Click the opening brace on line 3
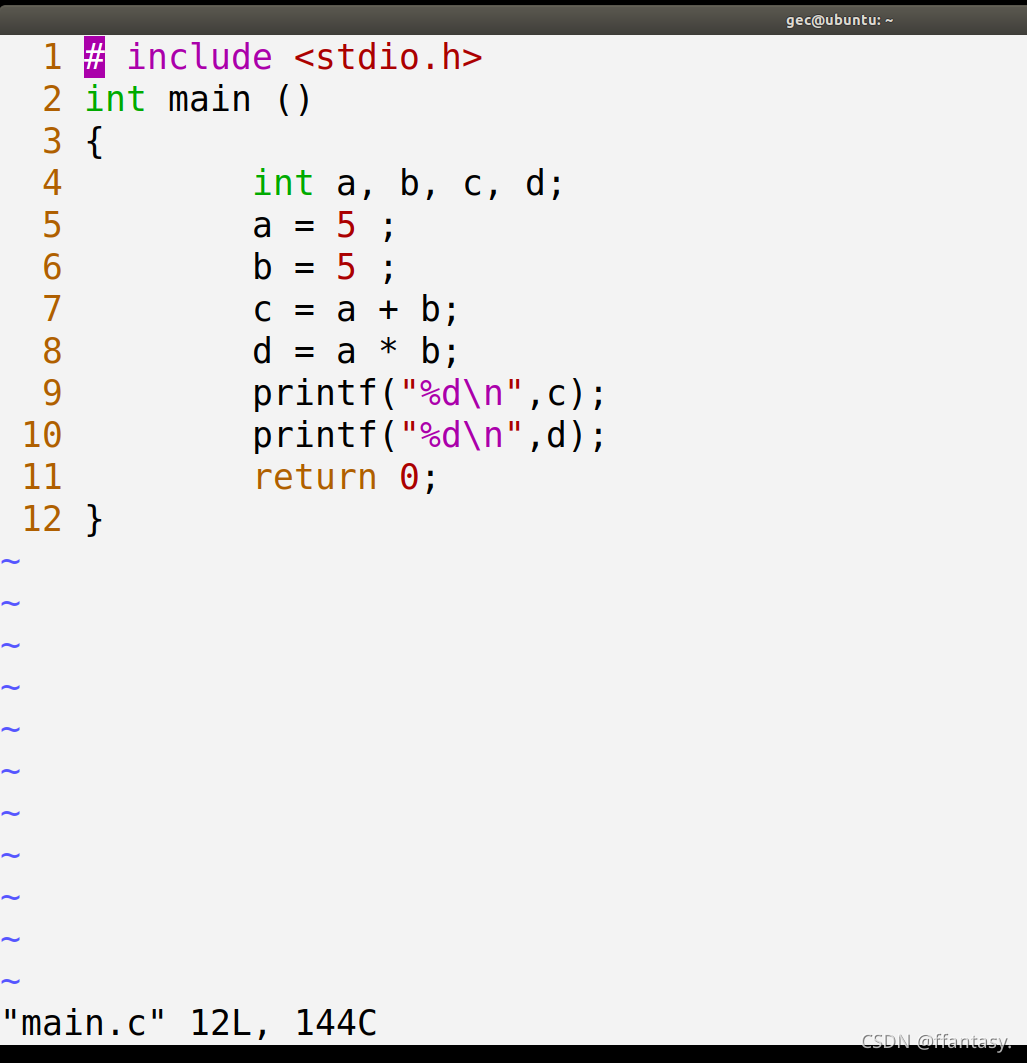The width and height of the screenshot is (1027, 1063). pyautogui.click(x=95, y=142)
